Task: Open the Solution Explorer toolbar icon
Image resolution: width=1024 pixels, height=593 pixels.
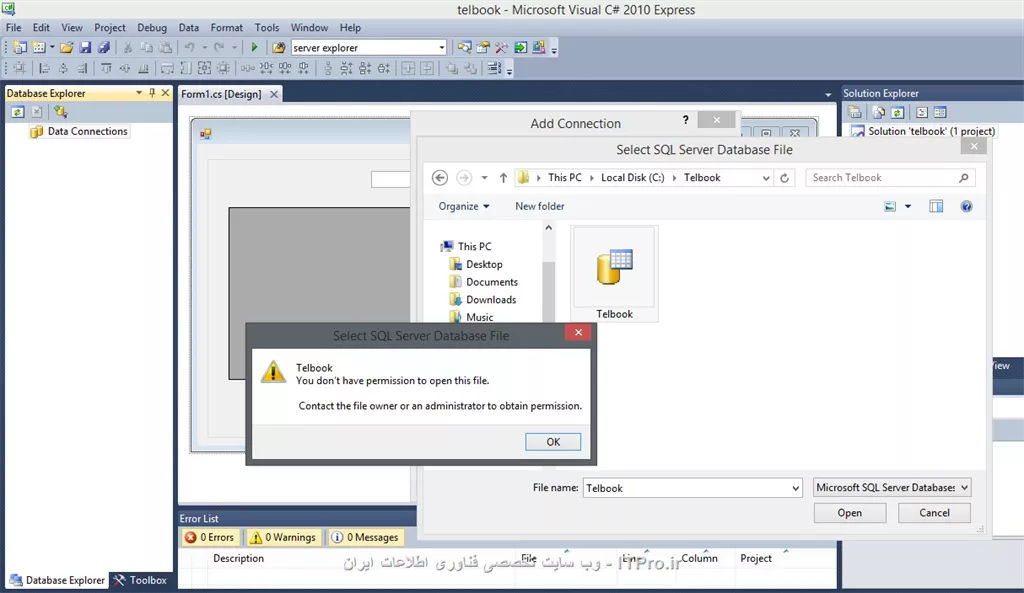Action: 464,48
